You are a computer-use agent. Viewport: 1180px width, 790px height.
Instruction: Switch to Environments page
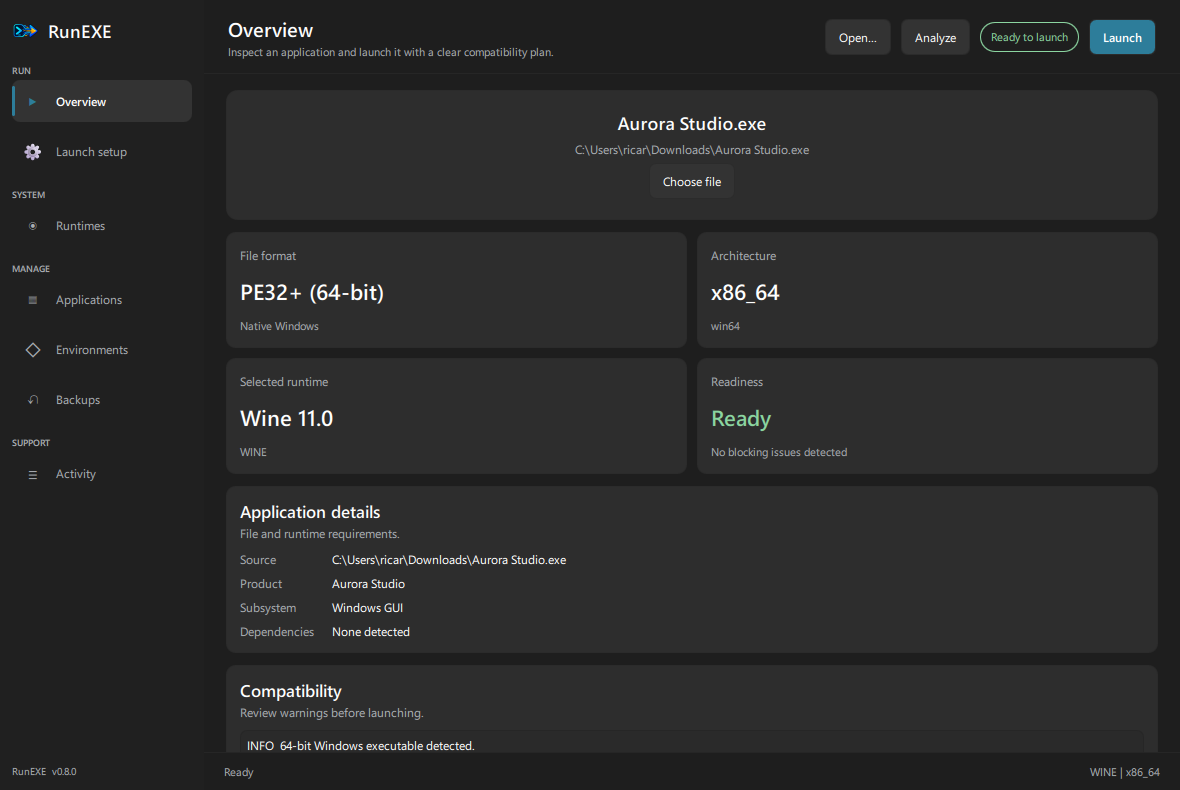tap(102, 350)
